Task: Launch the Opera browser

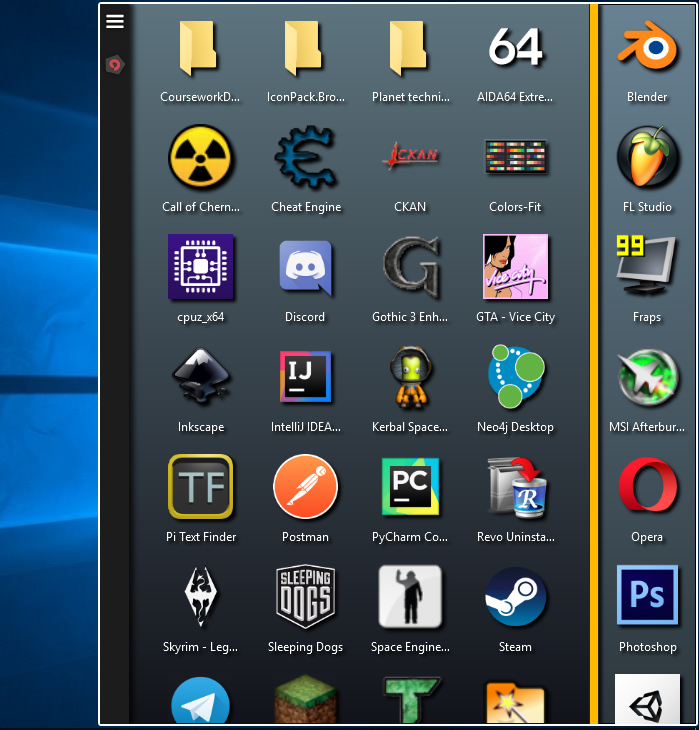Action: pos(647,484)
